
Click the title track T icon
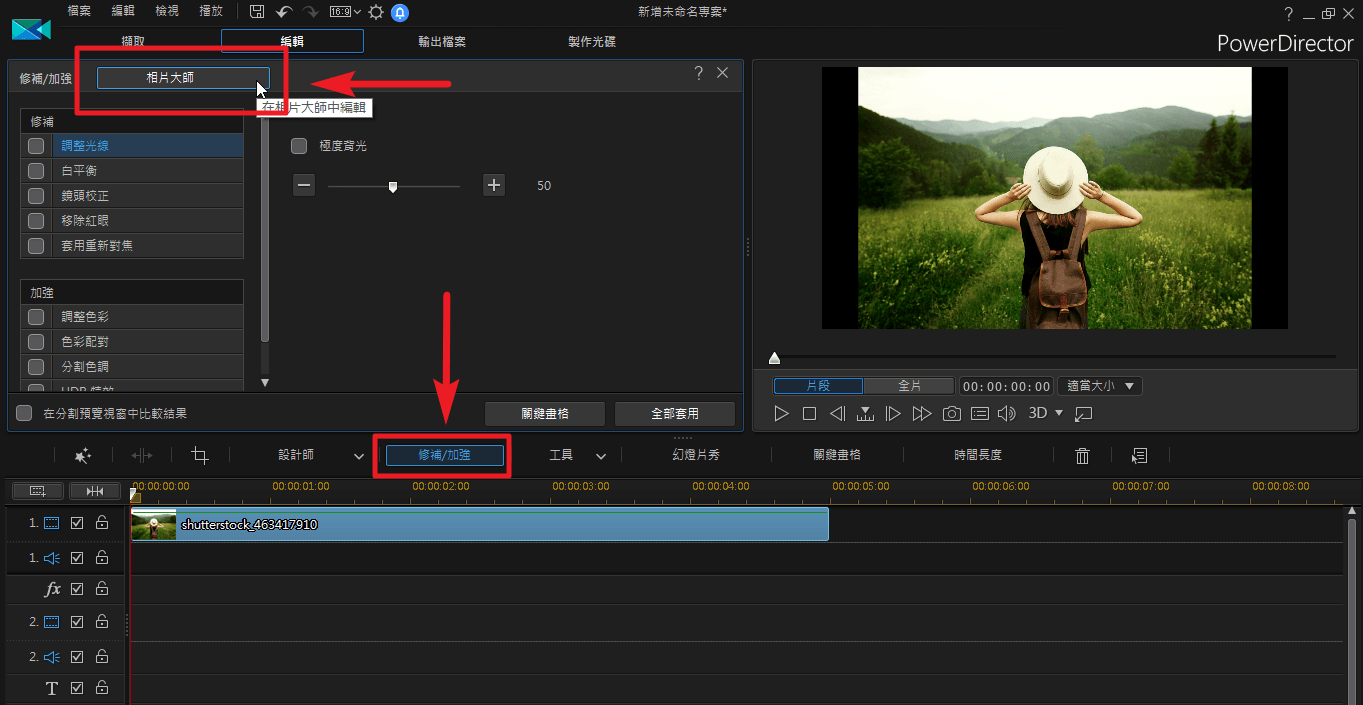(x=52, y=688)
